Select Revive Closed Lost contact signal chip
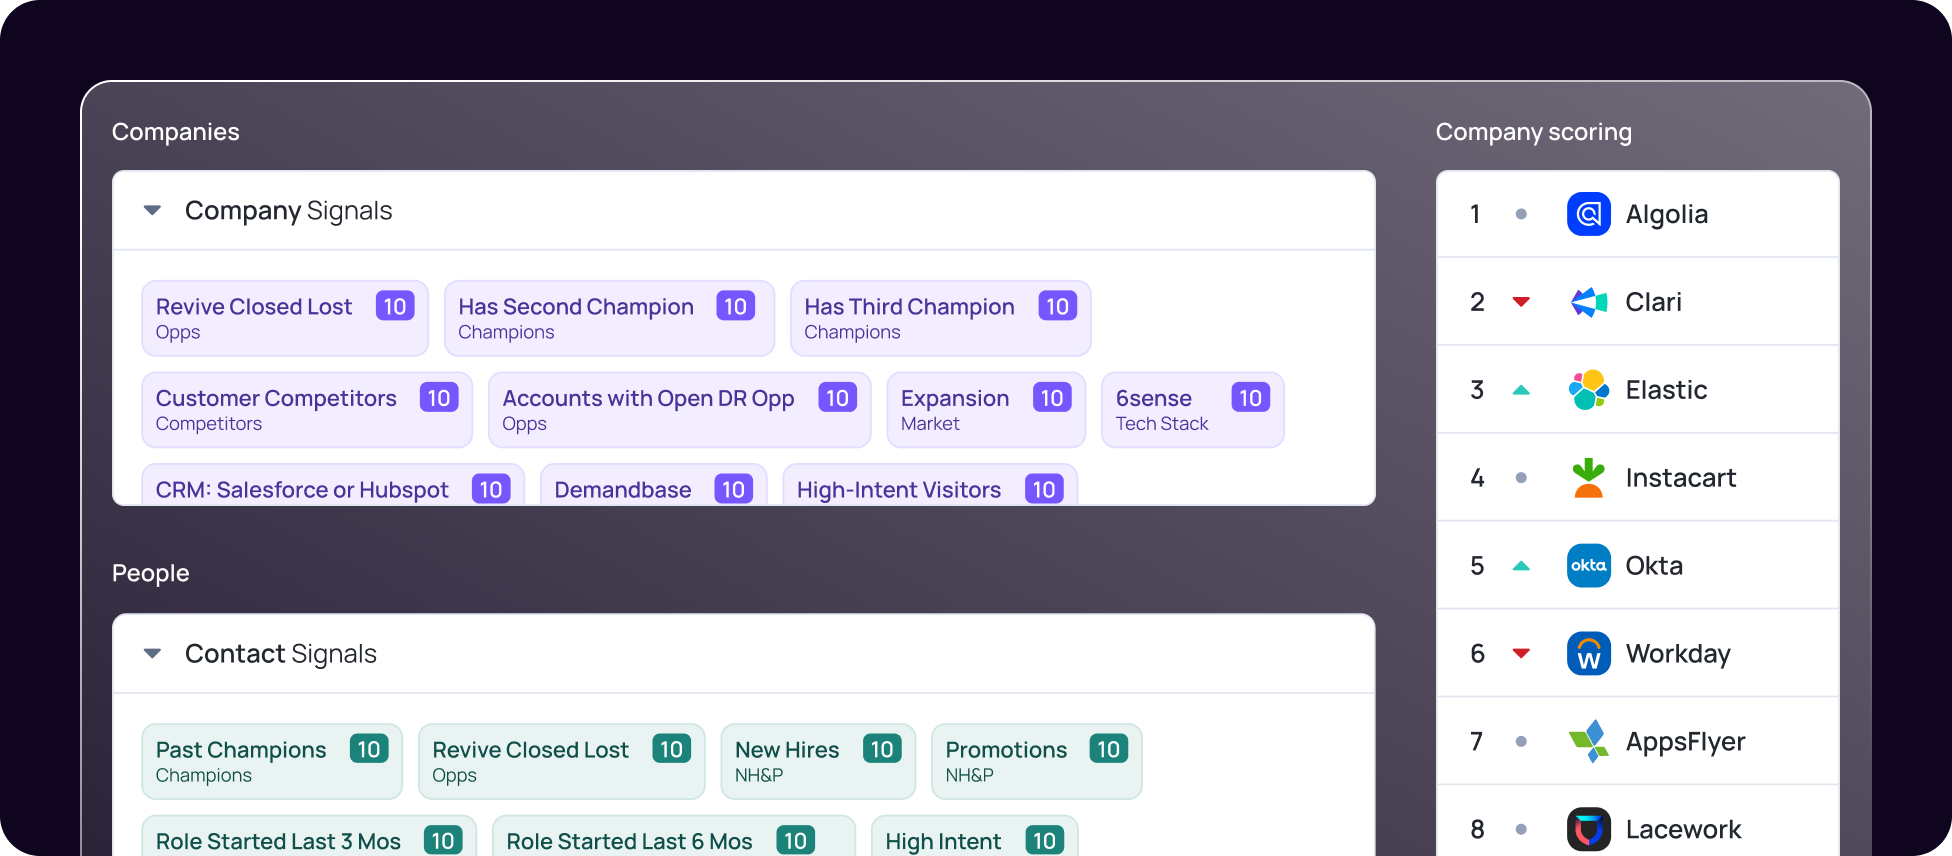Viewport: 1952px width, 856px height. tap(561, 761)
